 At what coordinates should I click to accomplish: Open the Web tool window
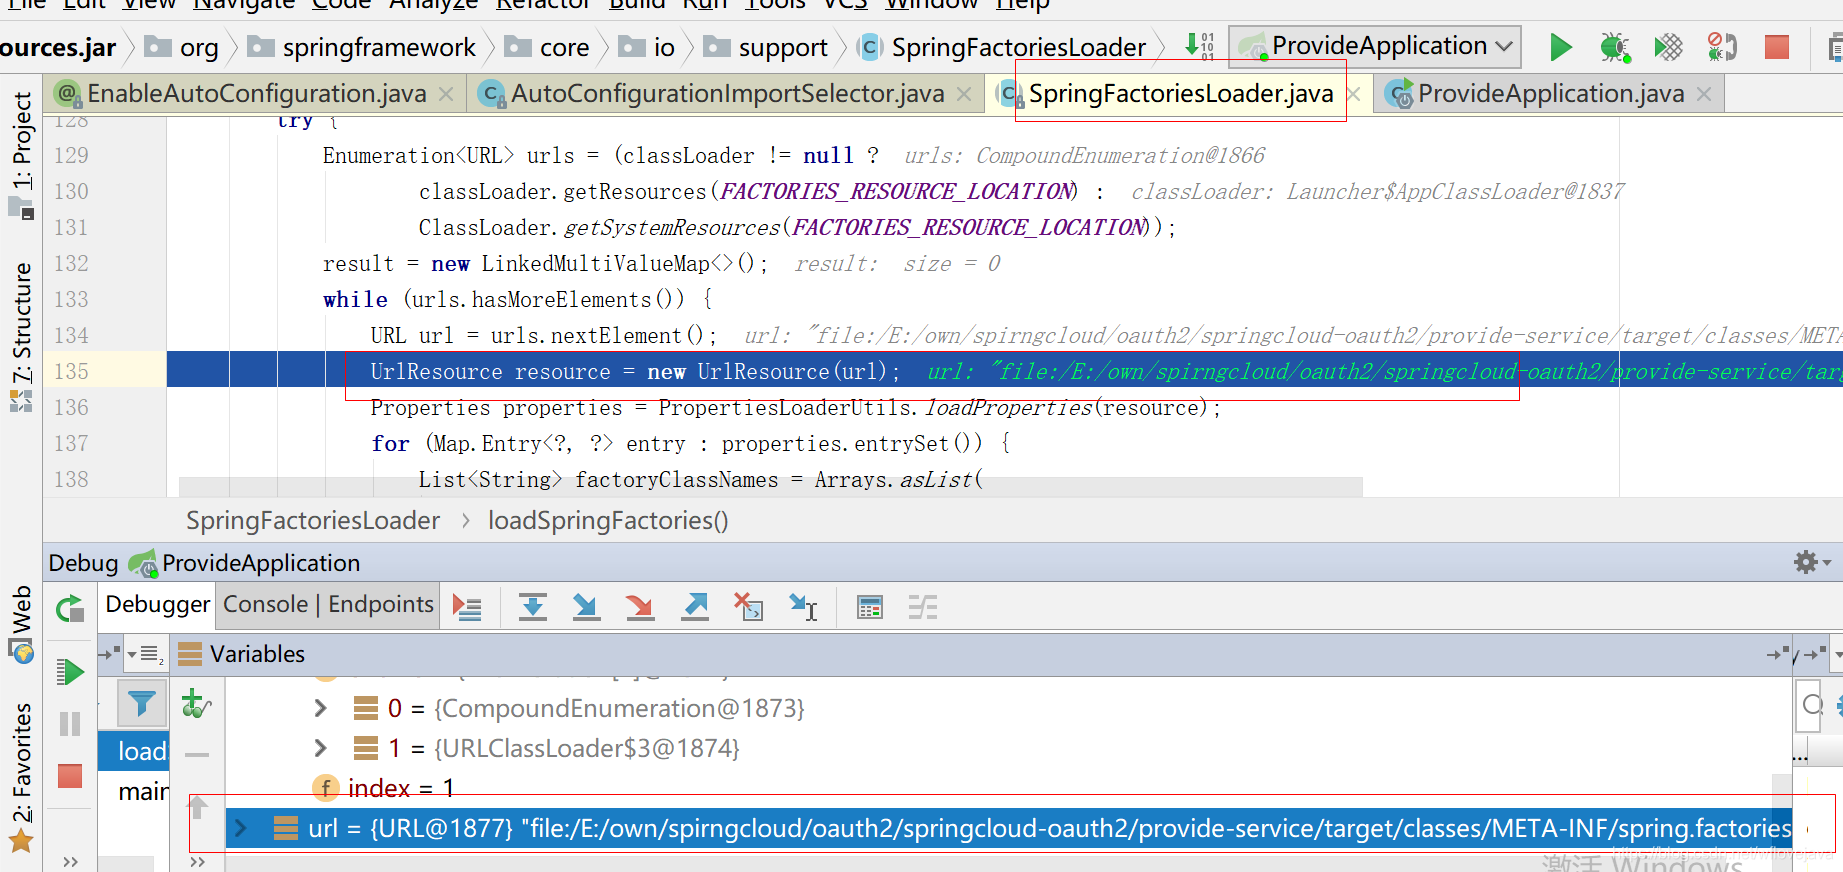pos(22,624)
